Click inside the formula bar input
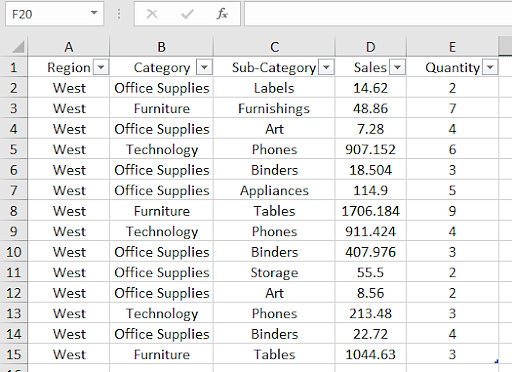 pos(378,14)
